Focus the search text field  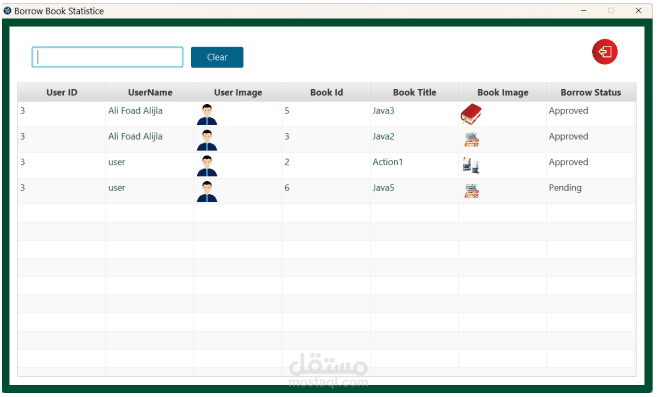107,57
